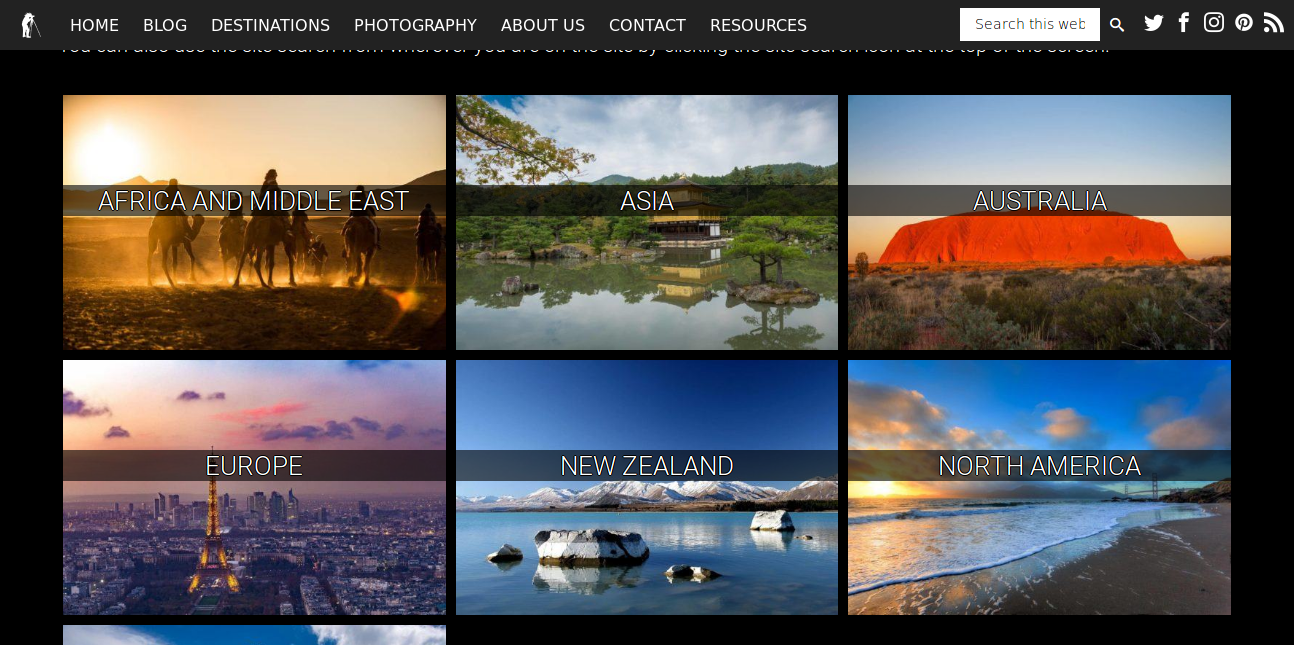Open the Africa and Middle East destination thumbnail
The height and width of the screenshot is (645, 1294).
coord(254,222)
